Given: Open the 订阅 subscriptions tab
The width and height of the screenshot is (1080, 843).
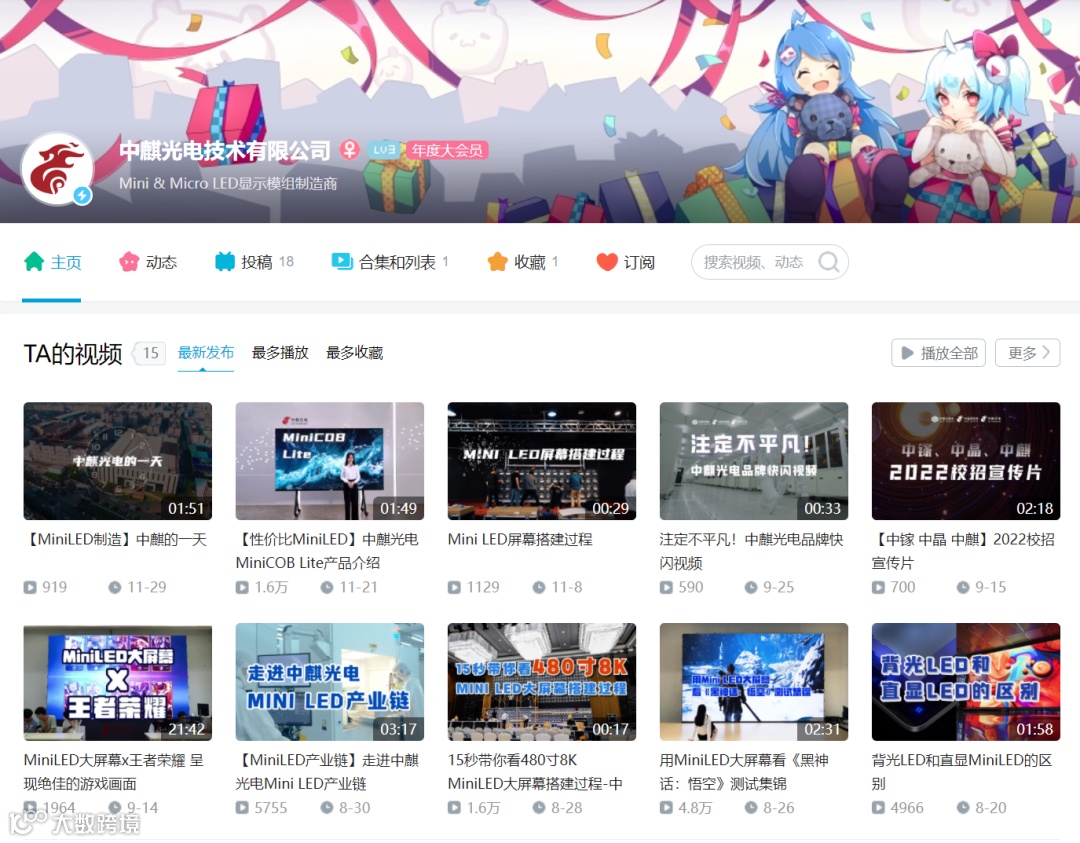Looking at the screenshot, I should (625, 262).
